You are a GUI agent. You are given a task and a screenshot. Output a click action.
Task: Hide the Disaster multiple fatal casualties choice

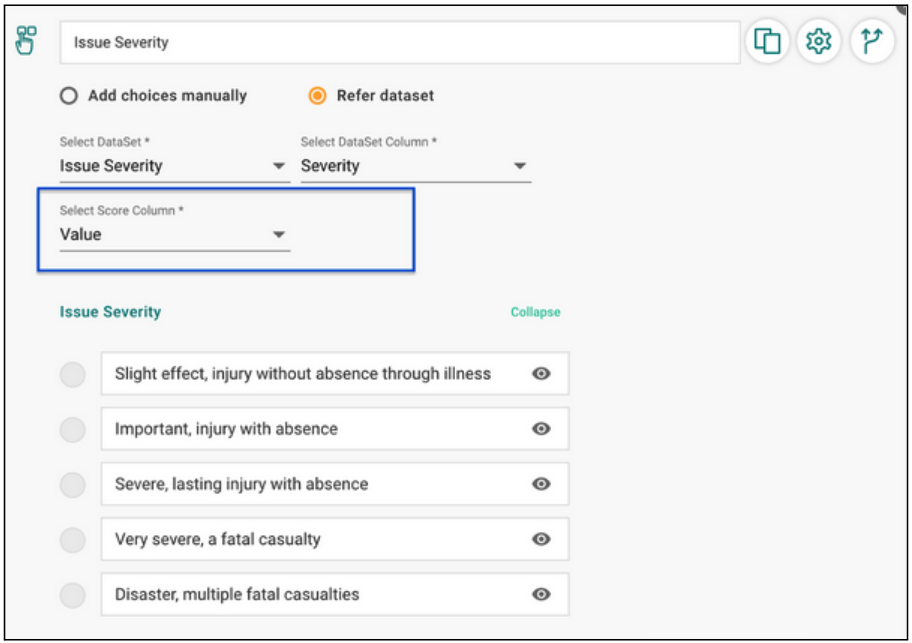(541, 594)
